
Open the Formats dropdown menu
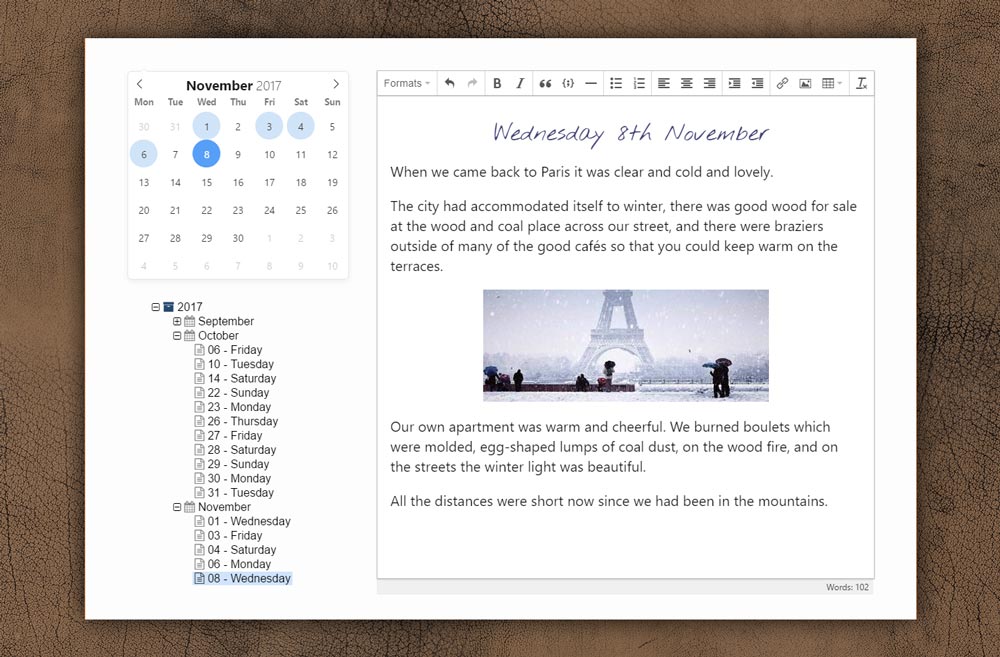[x=407, y=84]
